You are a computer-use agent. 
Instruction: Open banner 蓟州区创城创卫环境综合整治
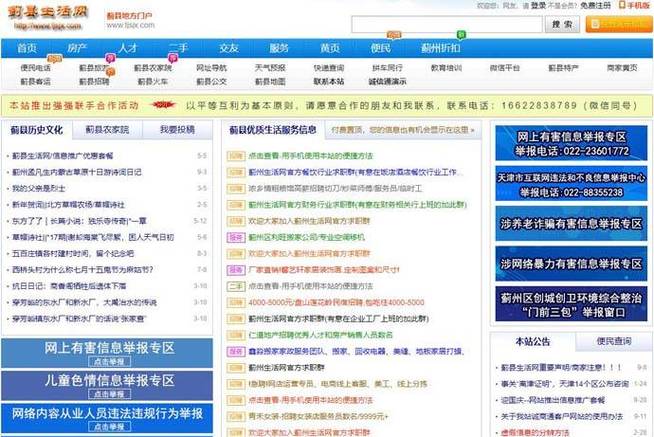click(571, 304)
